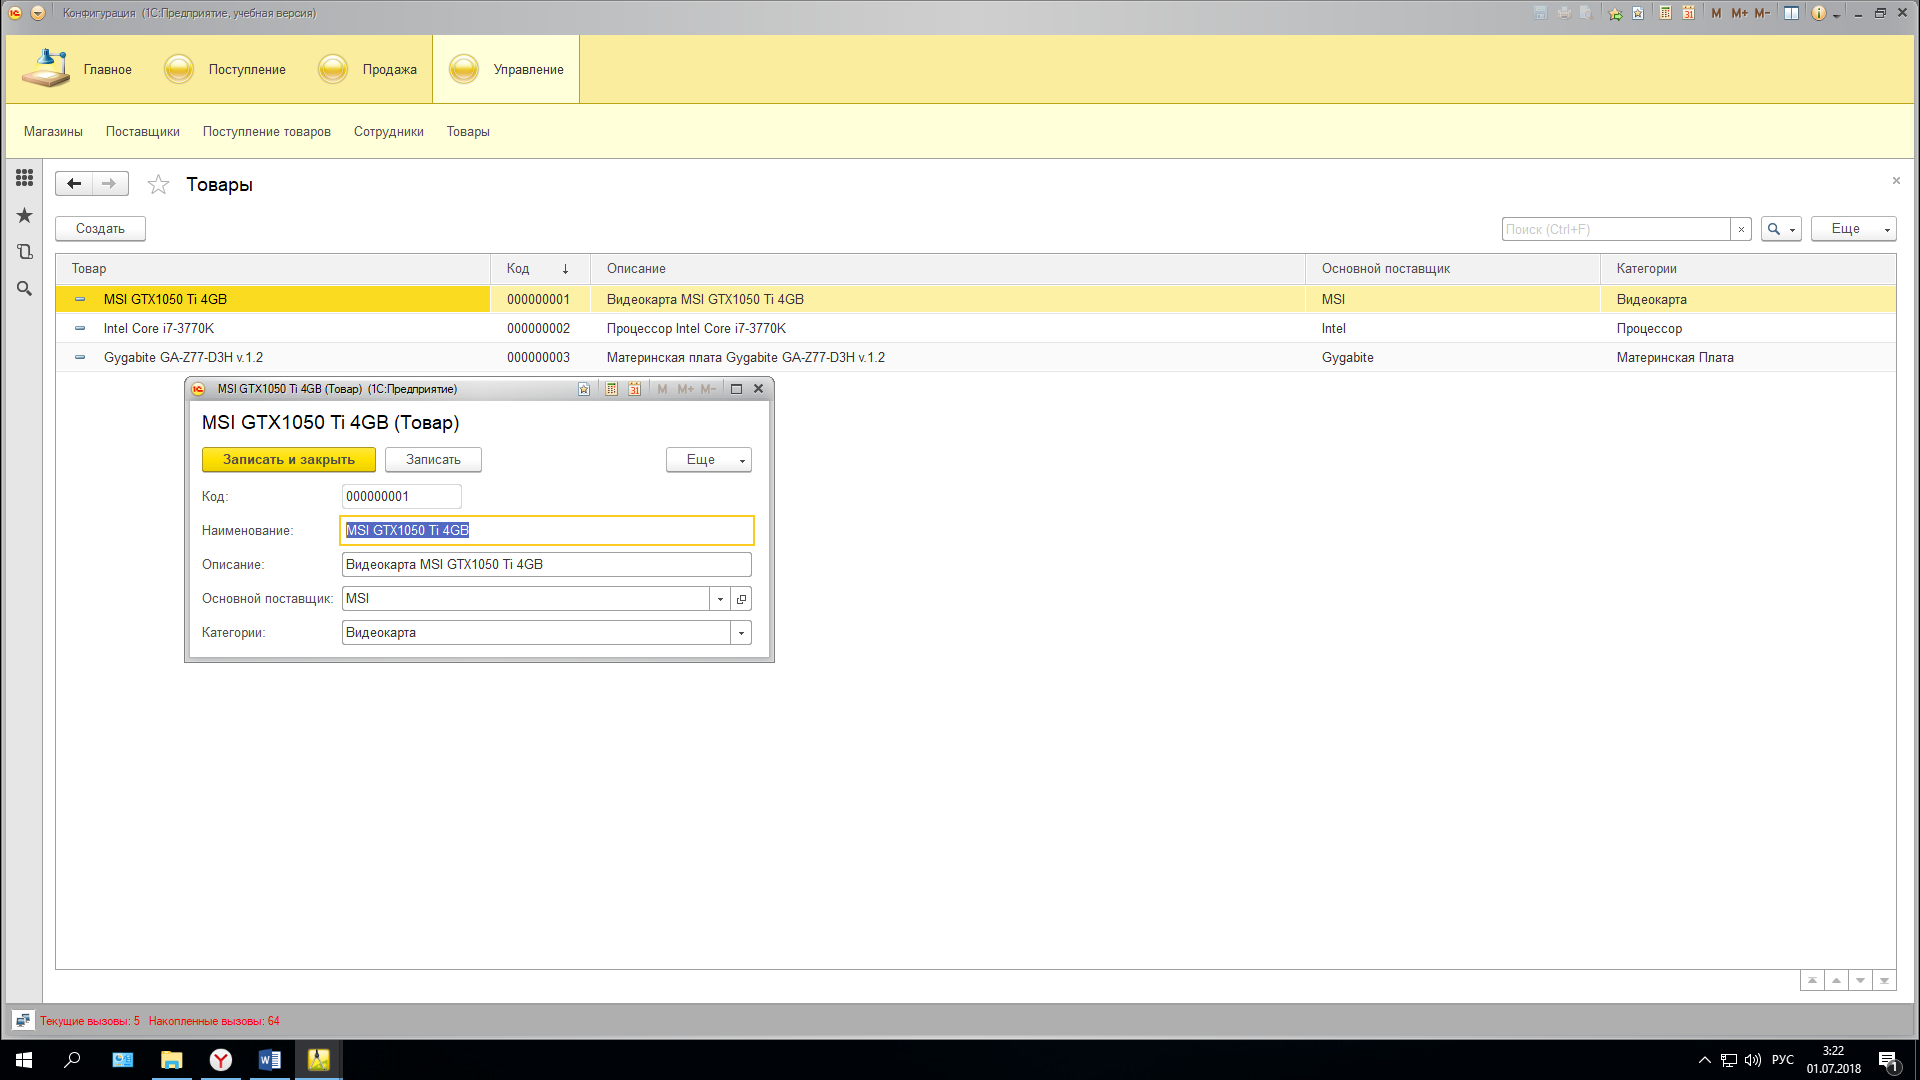This screenshot has width=1920, height=1080.
Task: Go forward with the right arrow button
Action: point(110,184)
